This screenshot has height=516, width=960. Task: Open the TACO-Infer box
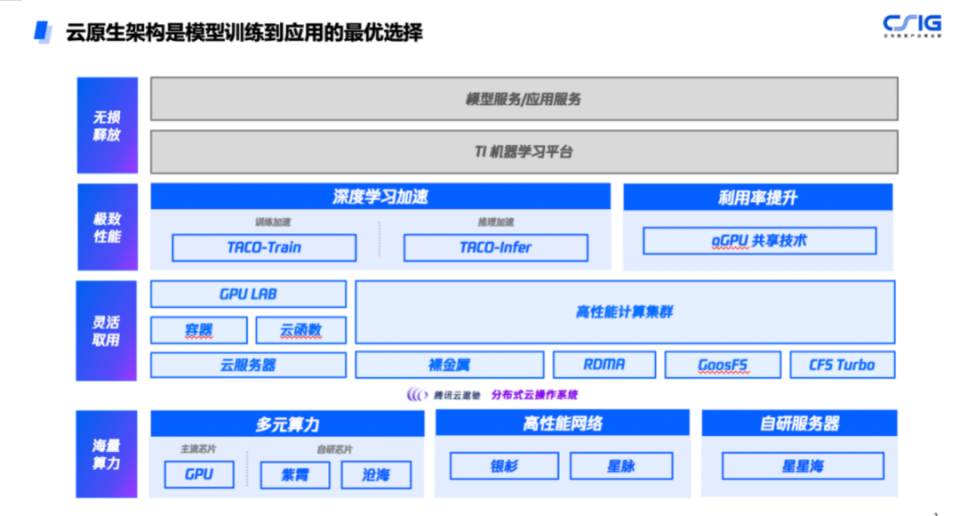point(495,247)
